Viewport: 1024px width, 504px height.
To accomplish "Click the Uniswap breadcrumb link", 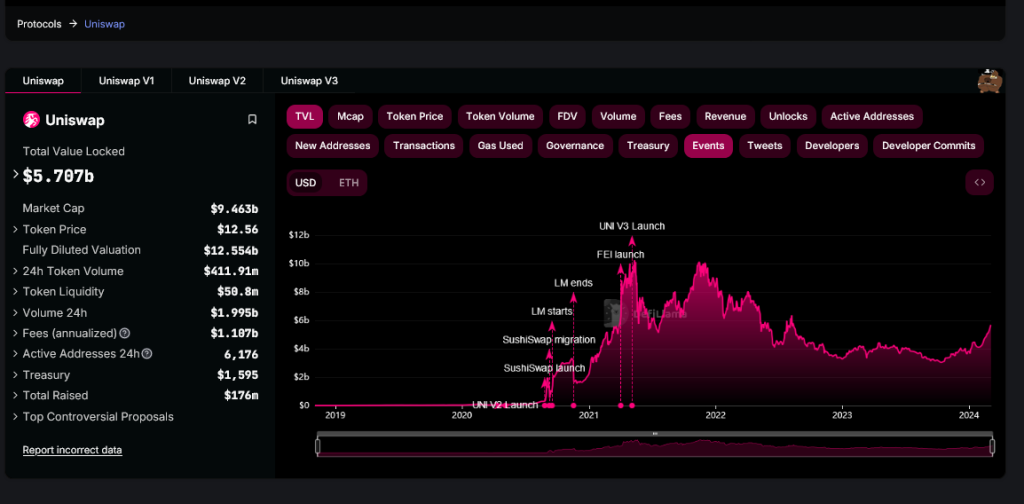I will (104, 24).
